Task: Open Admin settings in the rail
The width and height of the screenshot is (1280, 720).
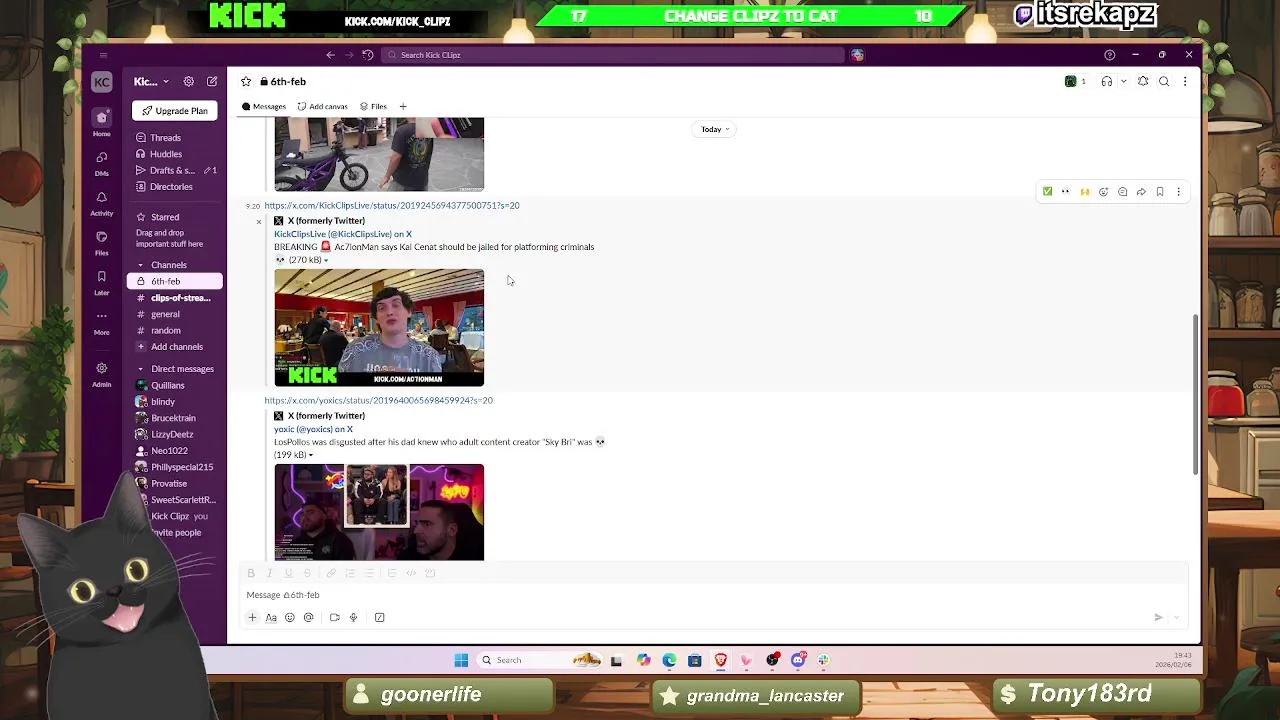Action: (x=101, y=374)
